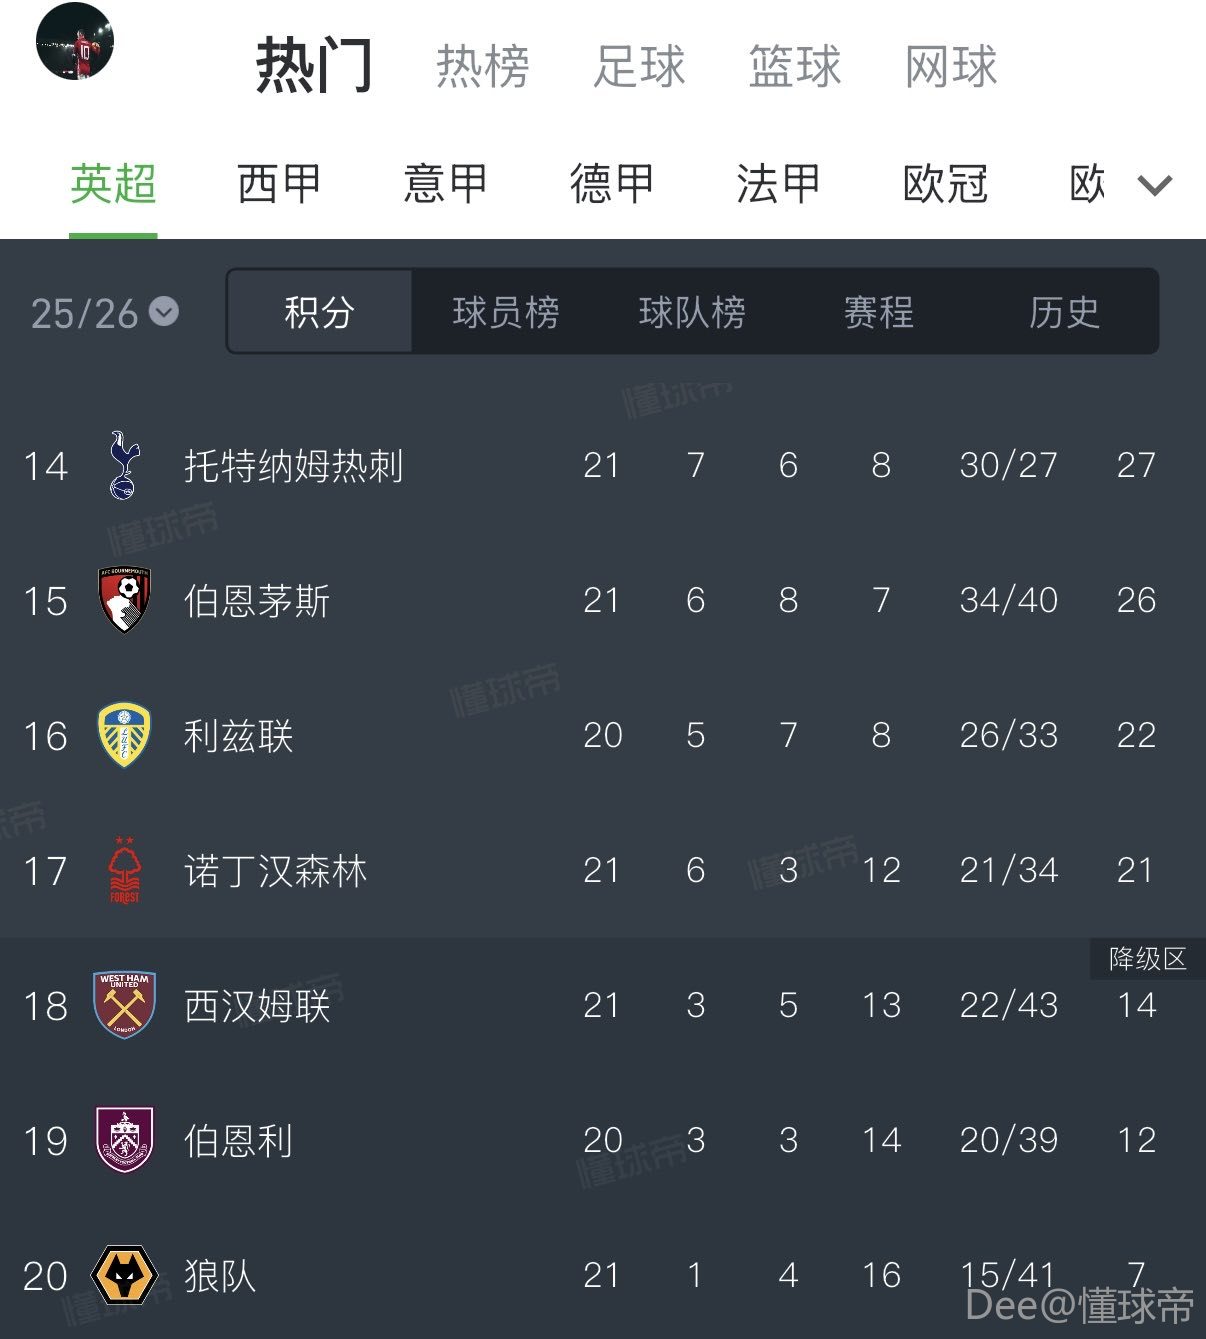Switch to the 欧冠 league tab

(x=945, y=185)
